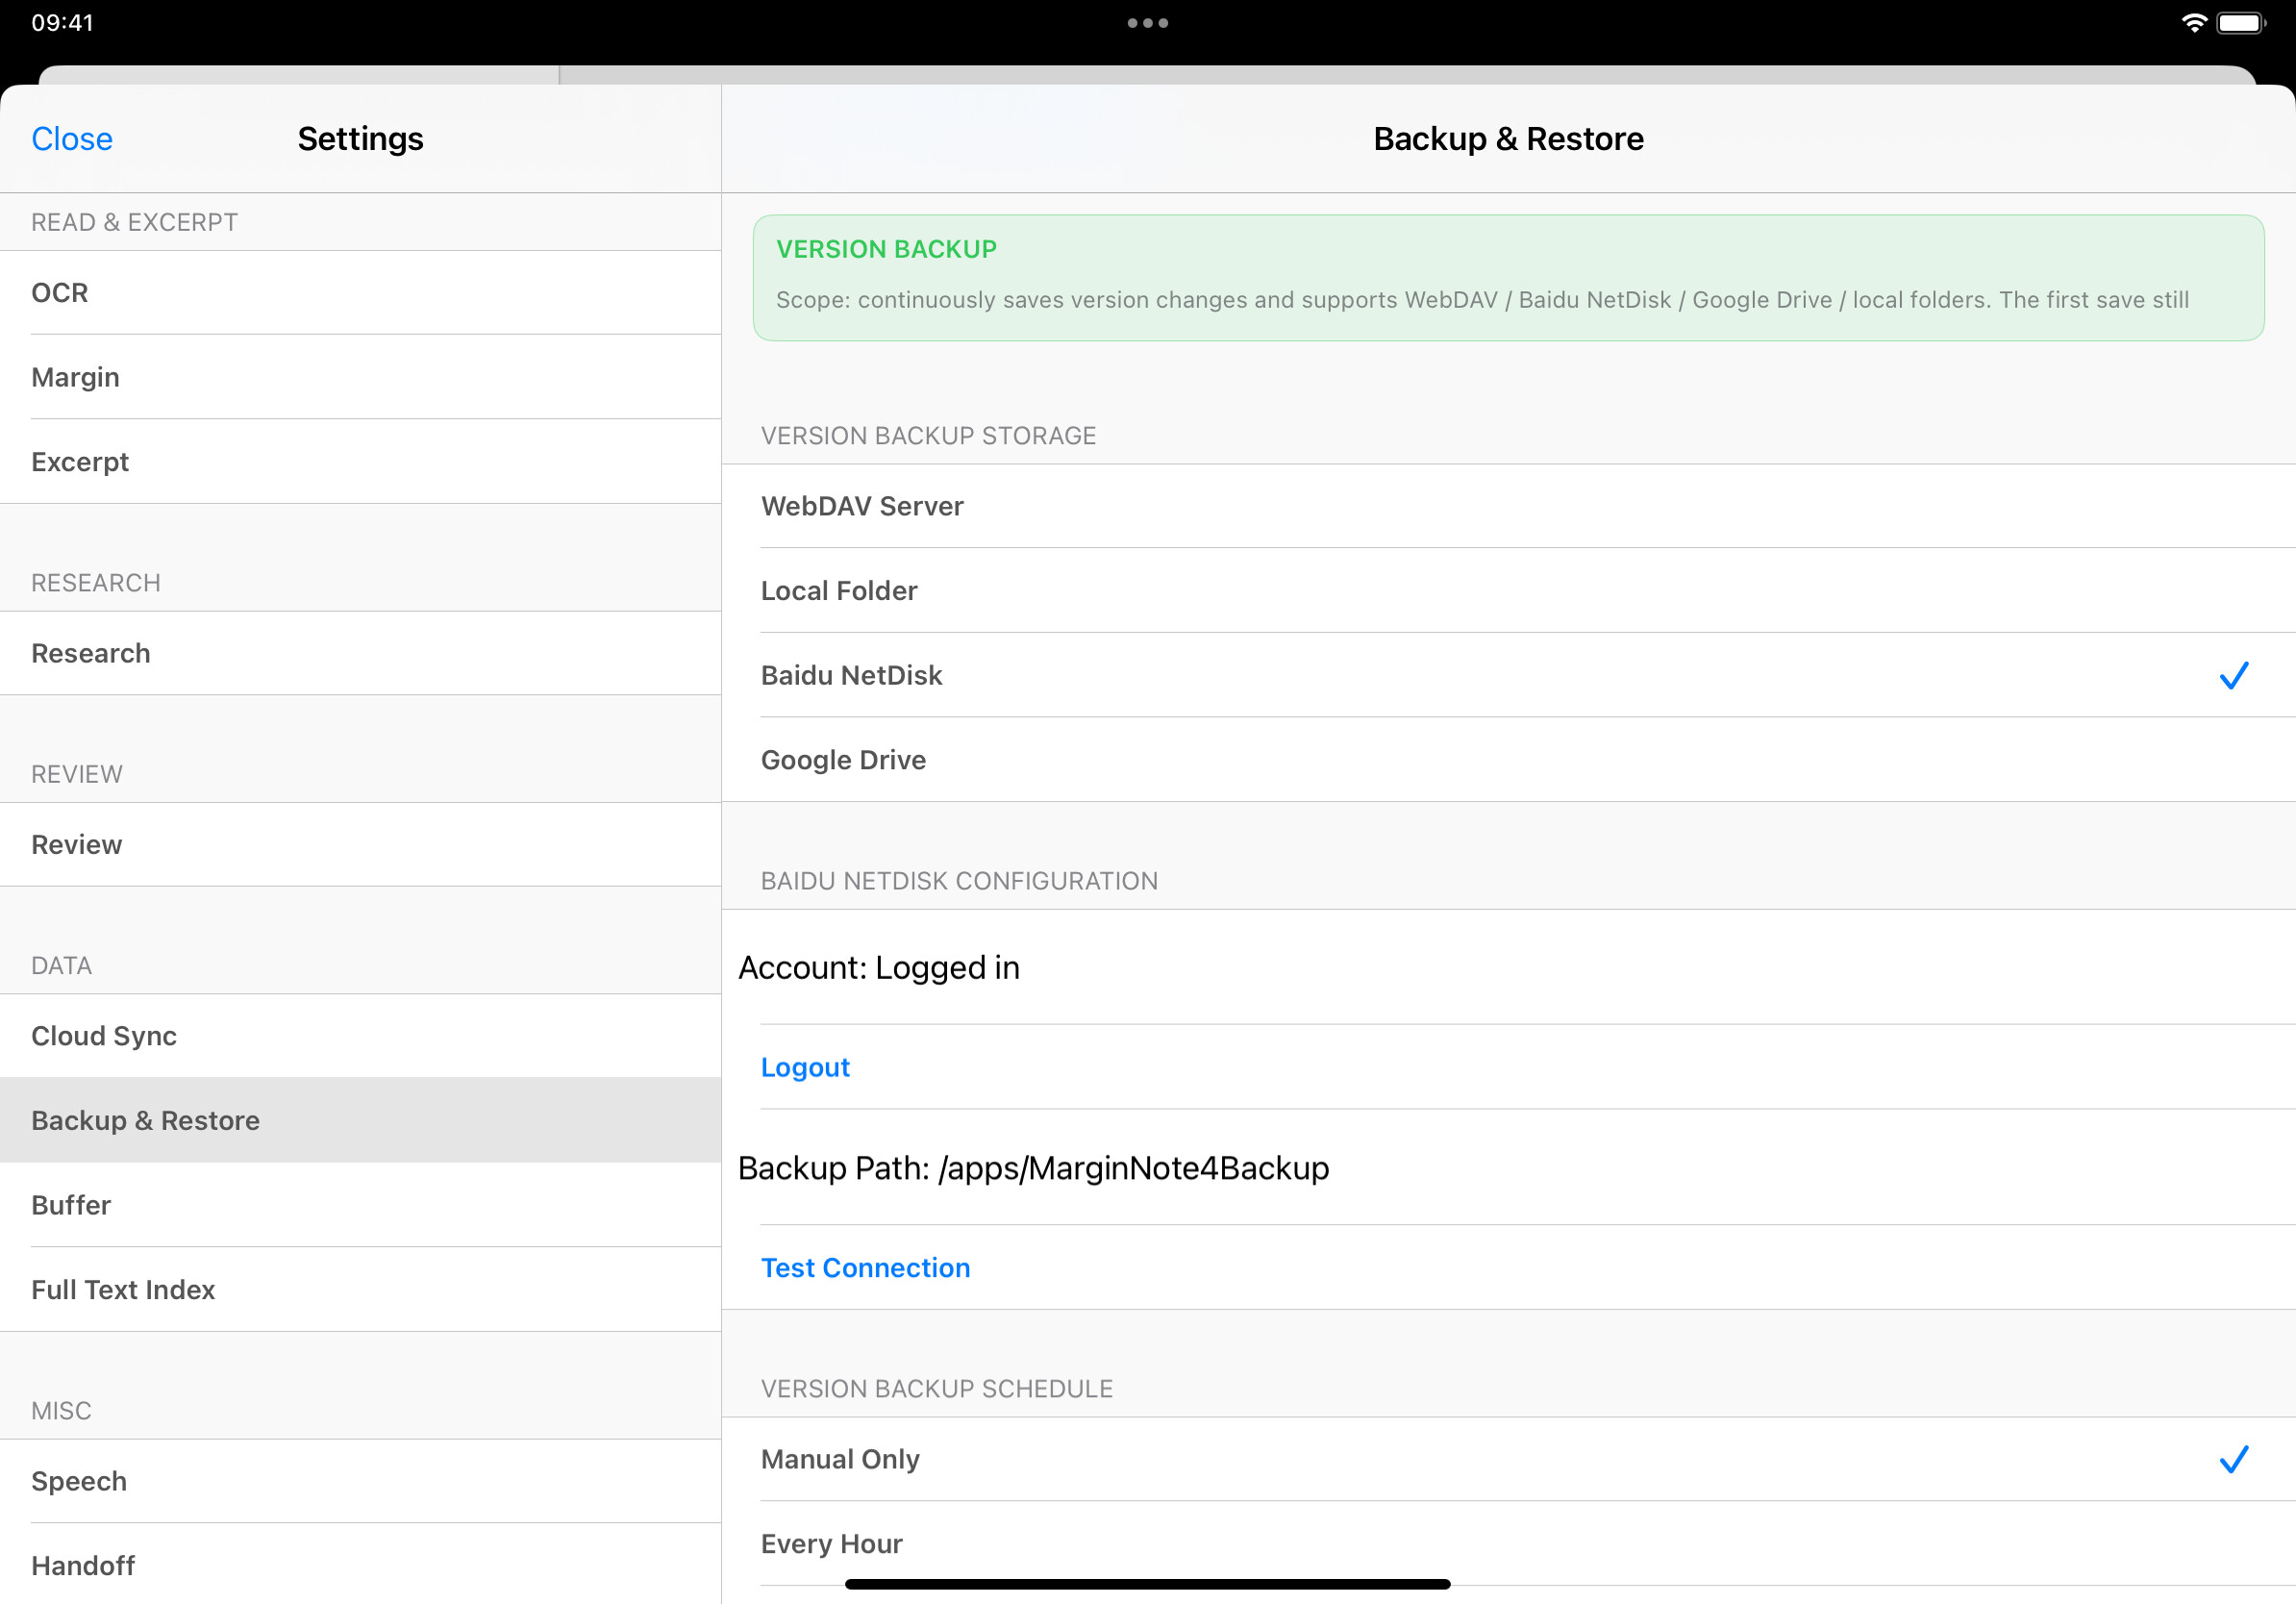
Task: Open Cloud Sync settings
Action: click(x=360, y=1036)
